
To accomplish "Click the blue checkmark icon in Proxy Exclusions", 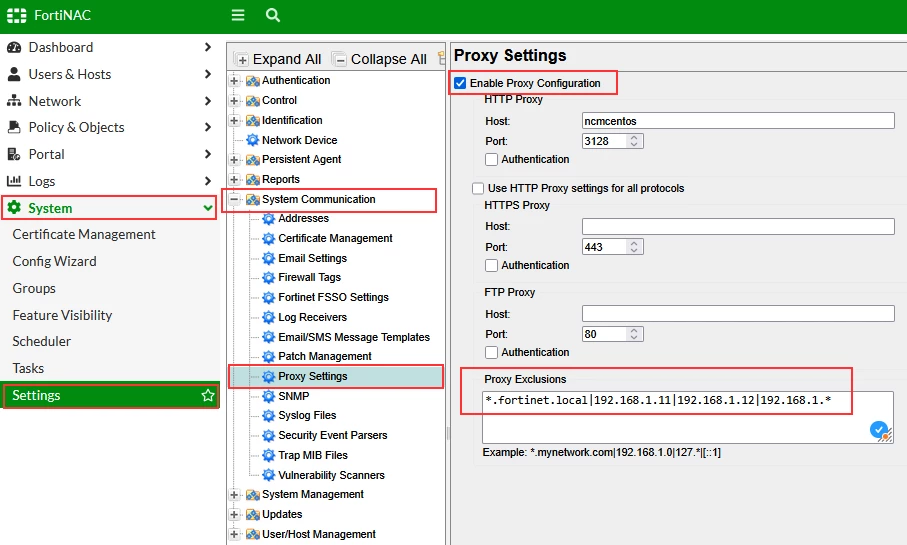I will (x=879, y=430).
